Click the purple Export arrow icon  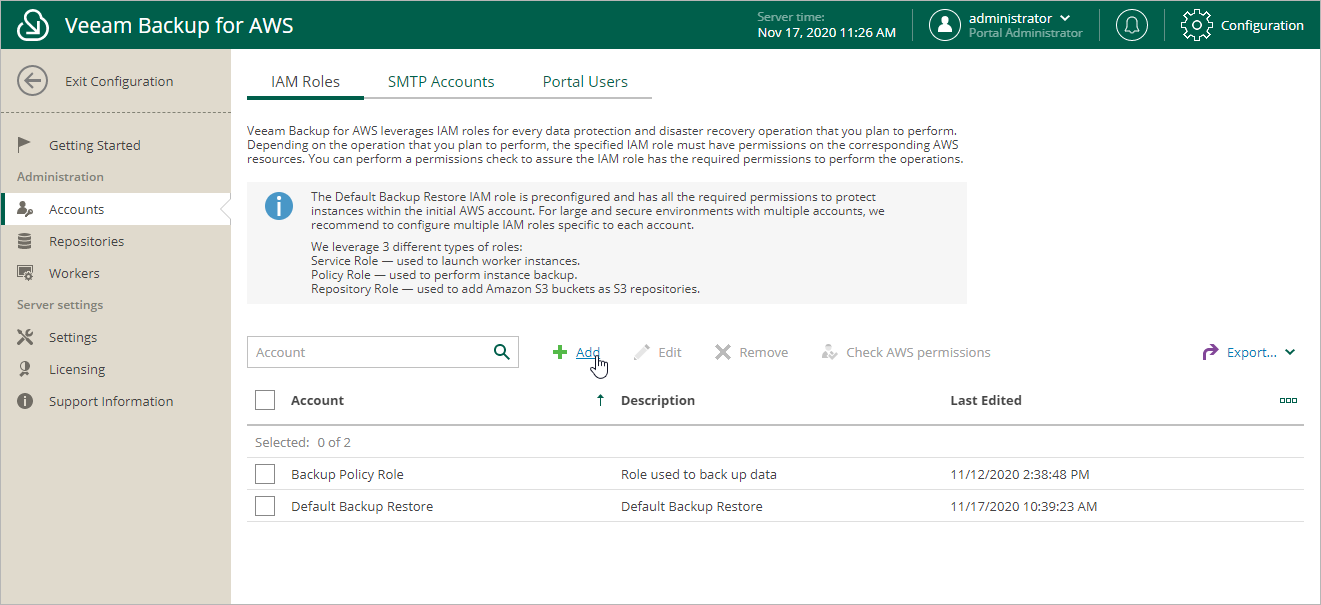(x=1210, y=352)
